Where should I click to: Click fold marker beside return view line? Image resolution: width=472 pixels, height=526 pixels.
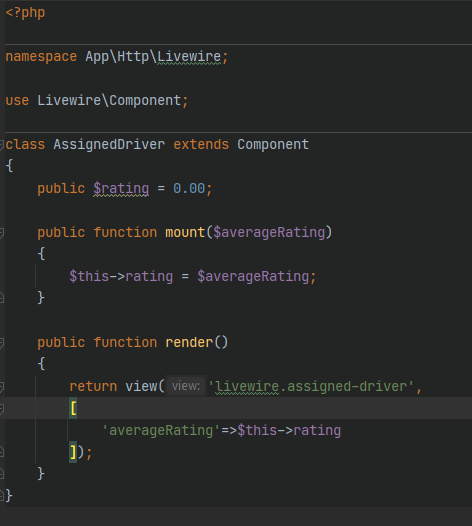point(1,387)
